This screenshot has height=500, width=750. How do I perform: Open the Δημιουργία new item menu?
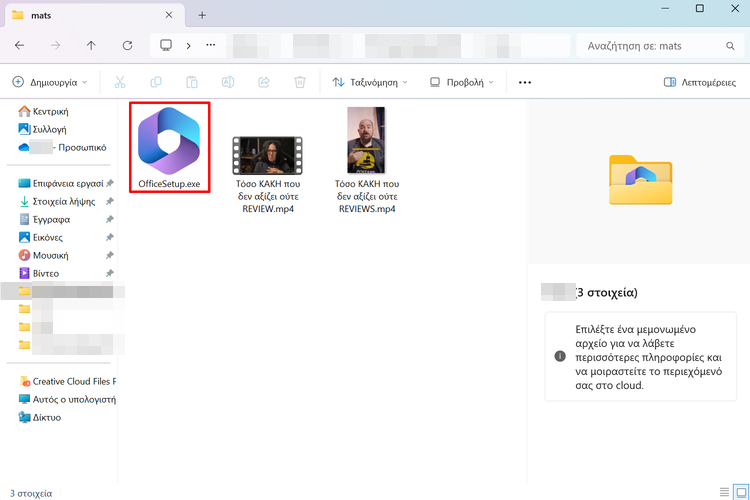[x=50, y=82]
